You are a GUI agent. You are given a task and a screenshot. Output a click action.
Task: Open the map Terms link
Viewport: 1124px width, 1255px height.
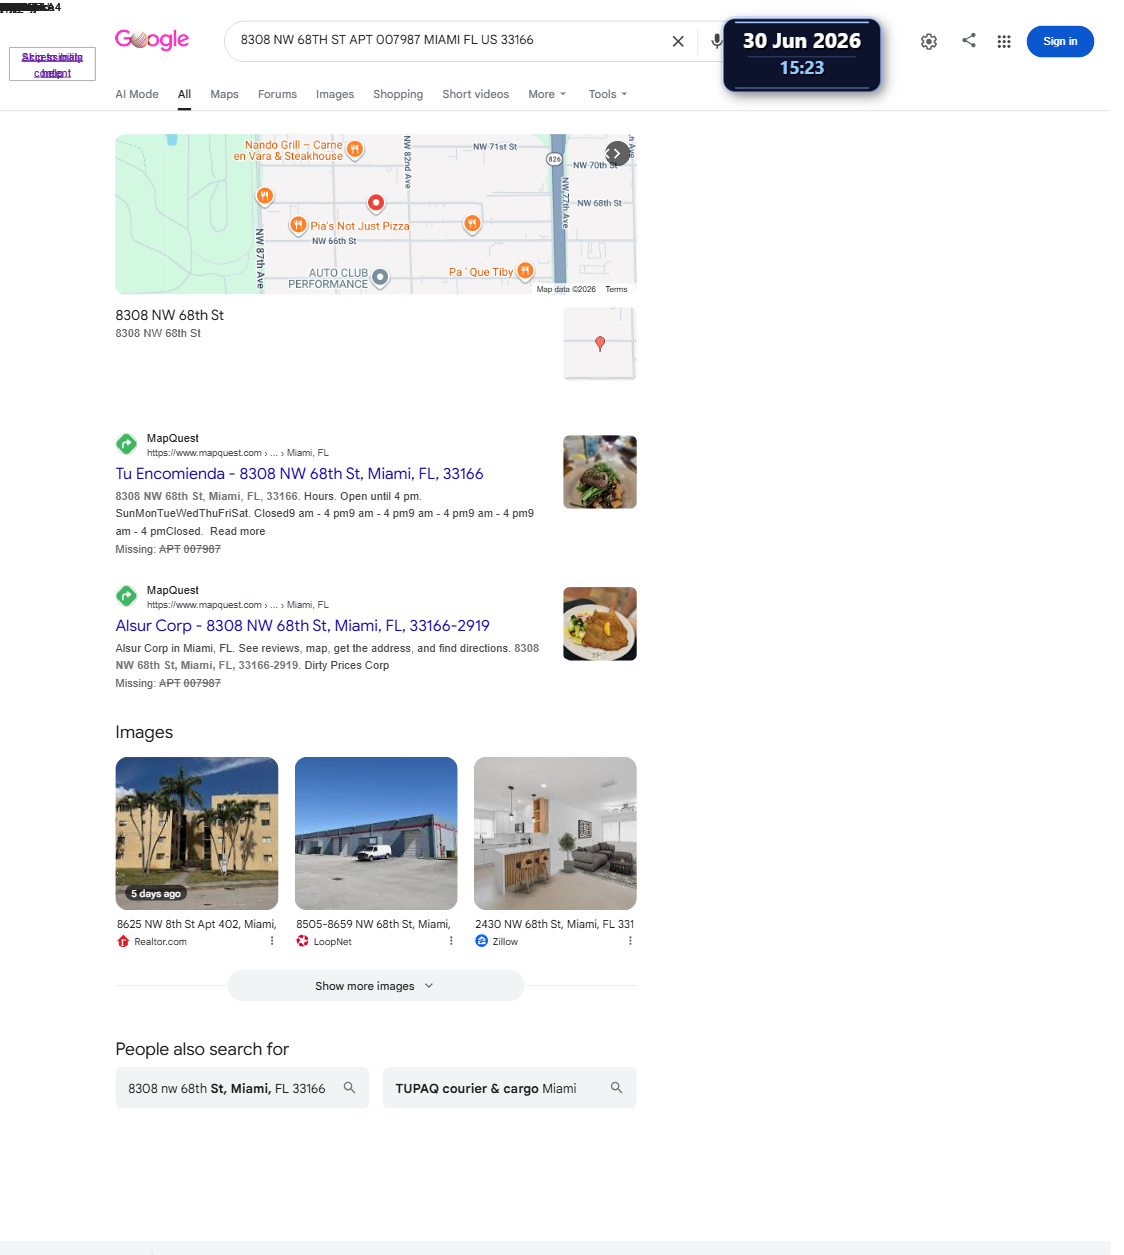click(616, 289)
